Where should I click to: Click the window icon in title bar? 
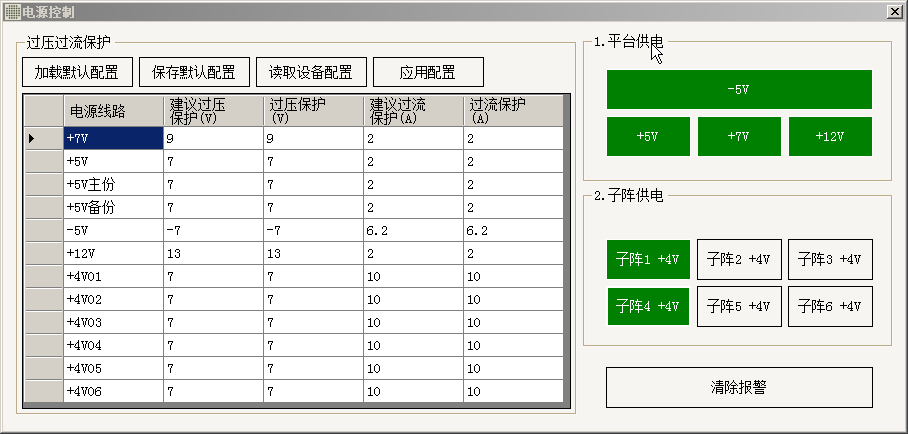point(12,11)
